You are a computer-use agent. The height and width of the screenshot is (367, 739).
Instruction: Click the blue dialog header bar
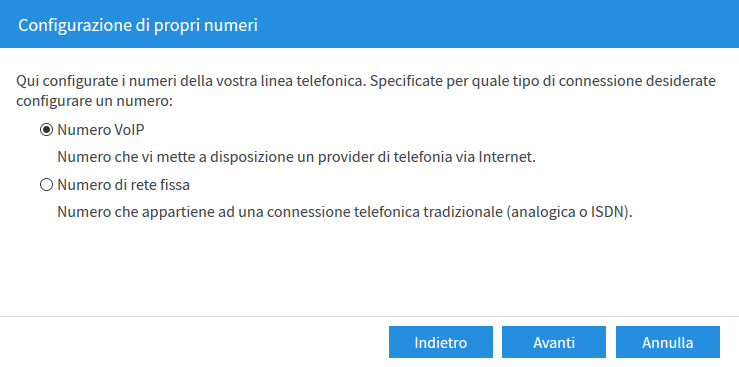[x=370, y=24]
